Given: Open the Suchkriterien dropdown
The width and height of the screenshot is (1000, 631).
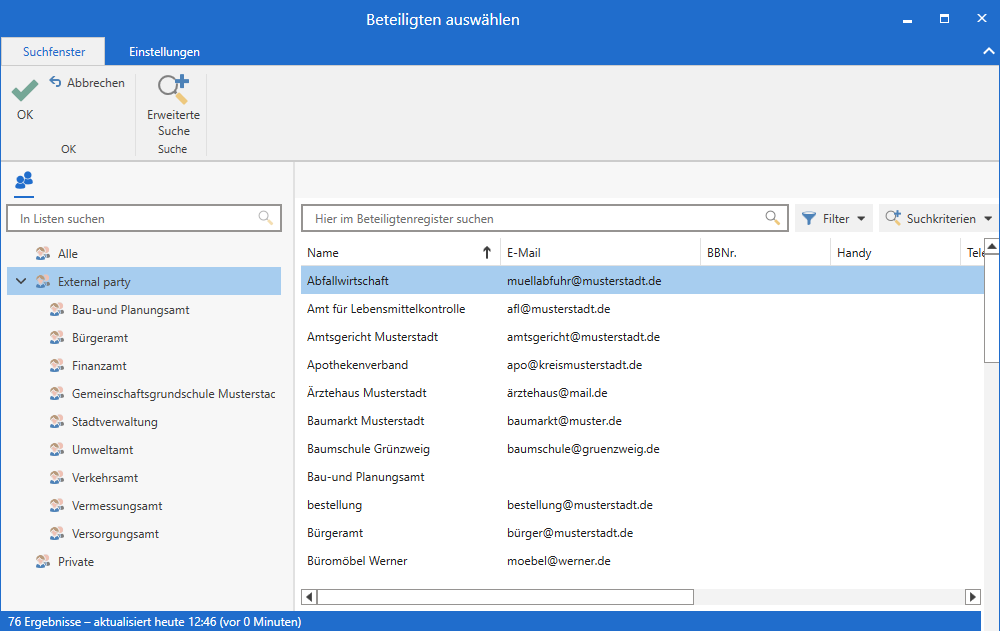Looking at the screenshot, I should [938, 218].
